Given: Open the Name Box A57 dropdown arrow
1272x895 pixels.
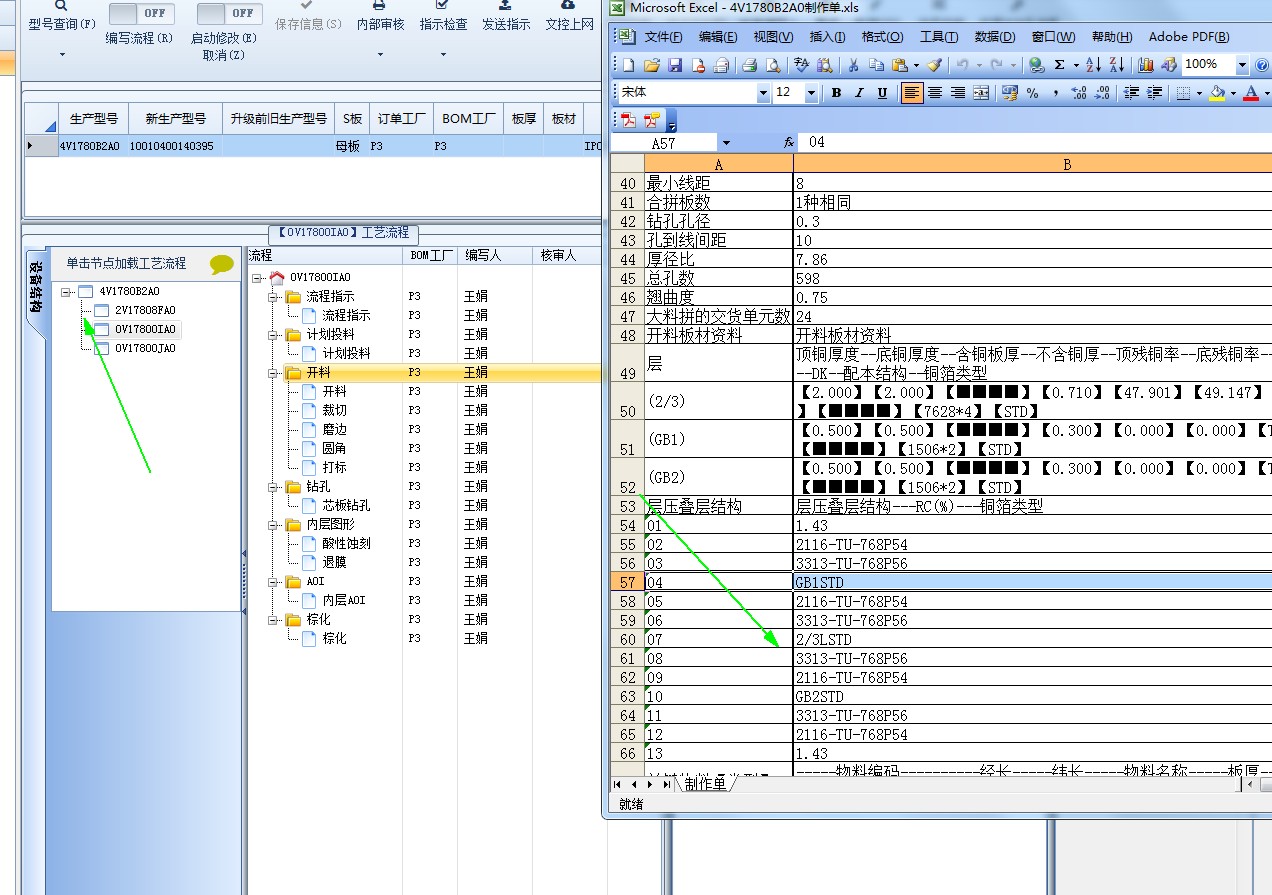Looking at the screenshot, I should pos(726,143).
